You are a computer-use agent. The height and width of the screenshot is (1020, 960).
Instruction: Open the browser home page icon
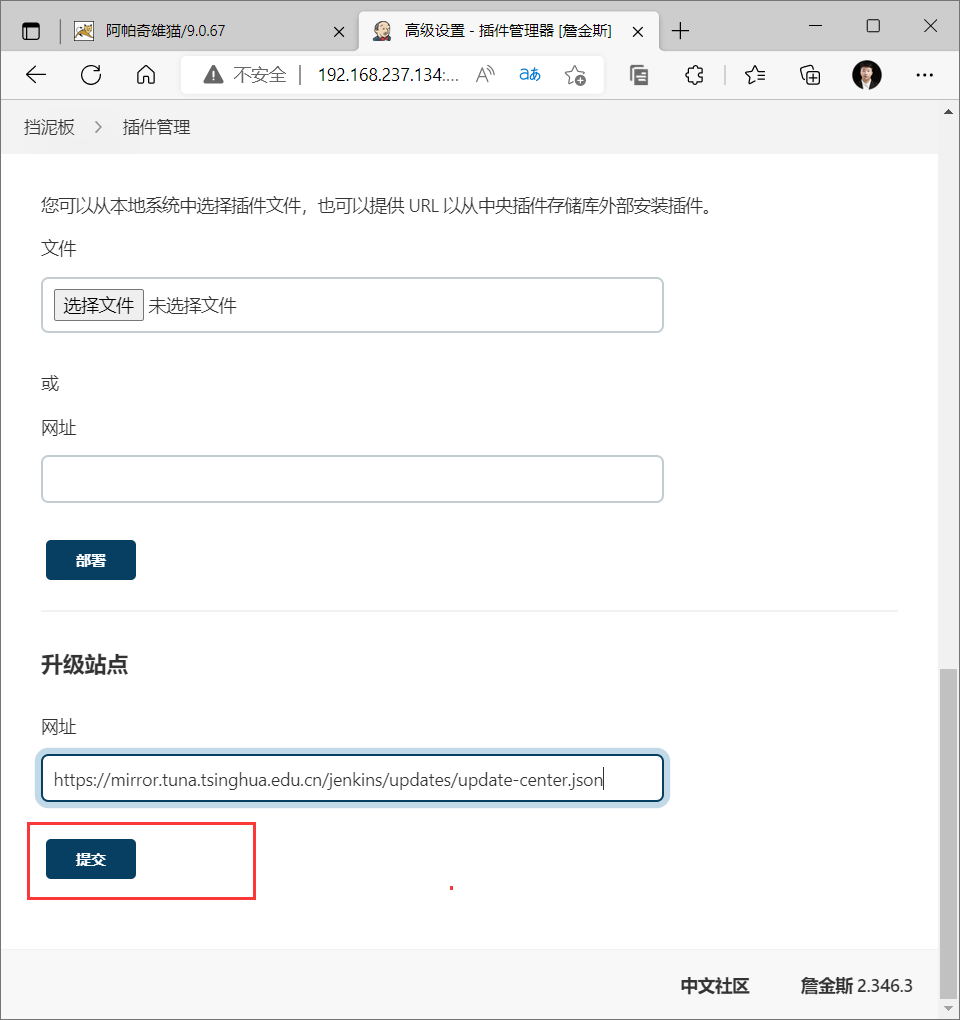coord(146,75)
